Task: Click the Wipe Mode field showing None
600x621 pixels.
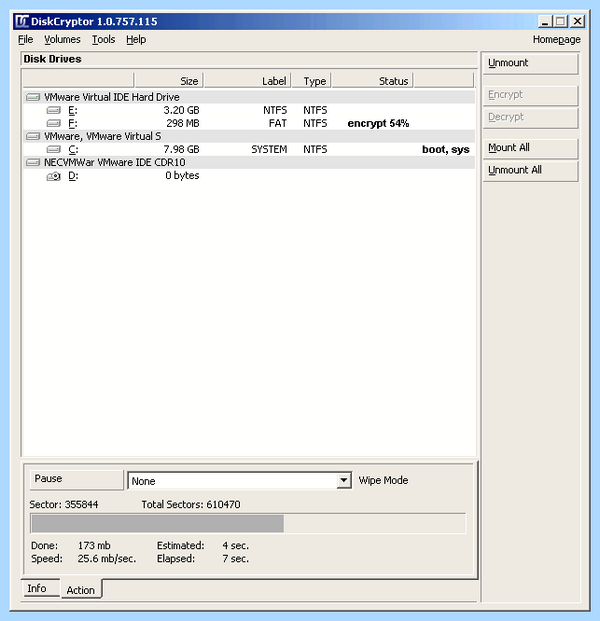Action: point(239,481)
